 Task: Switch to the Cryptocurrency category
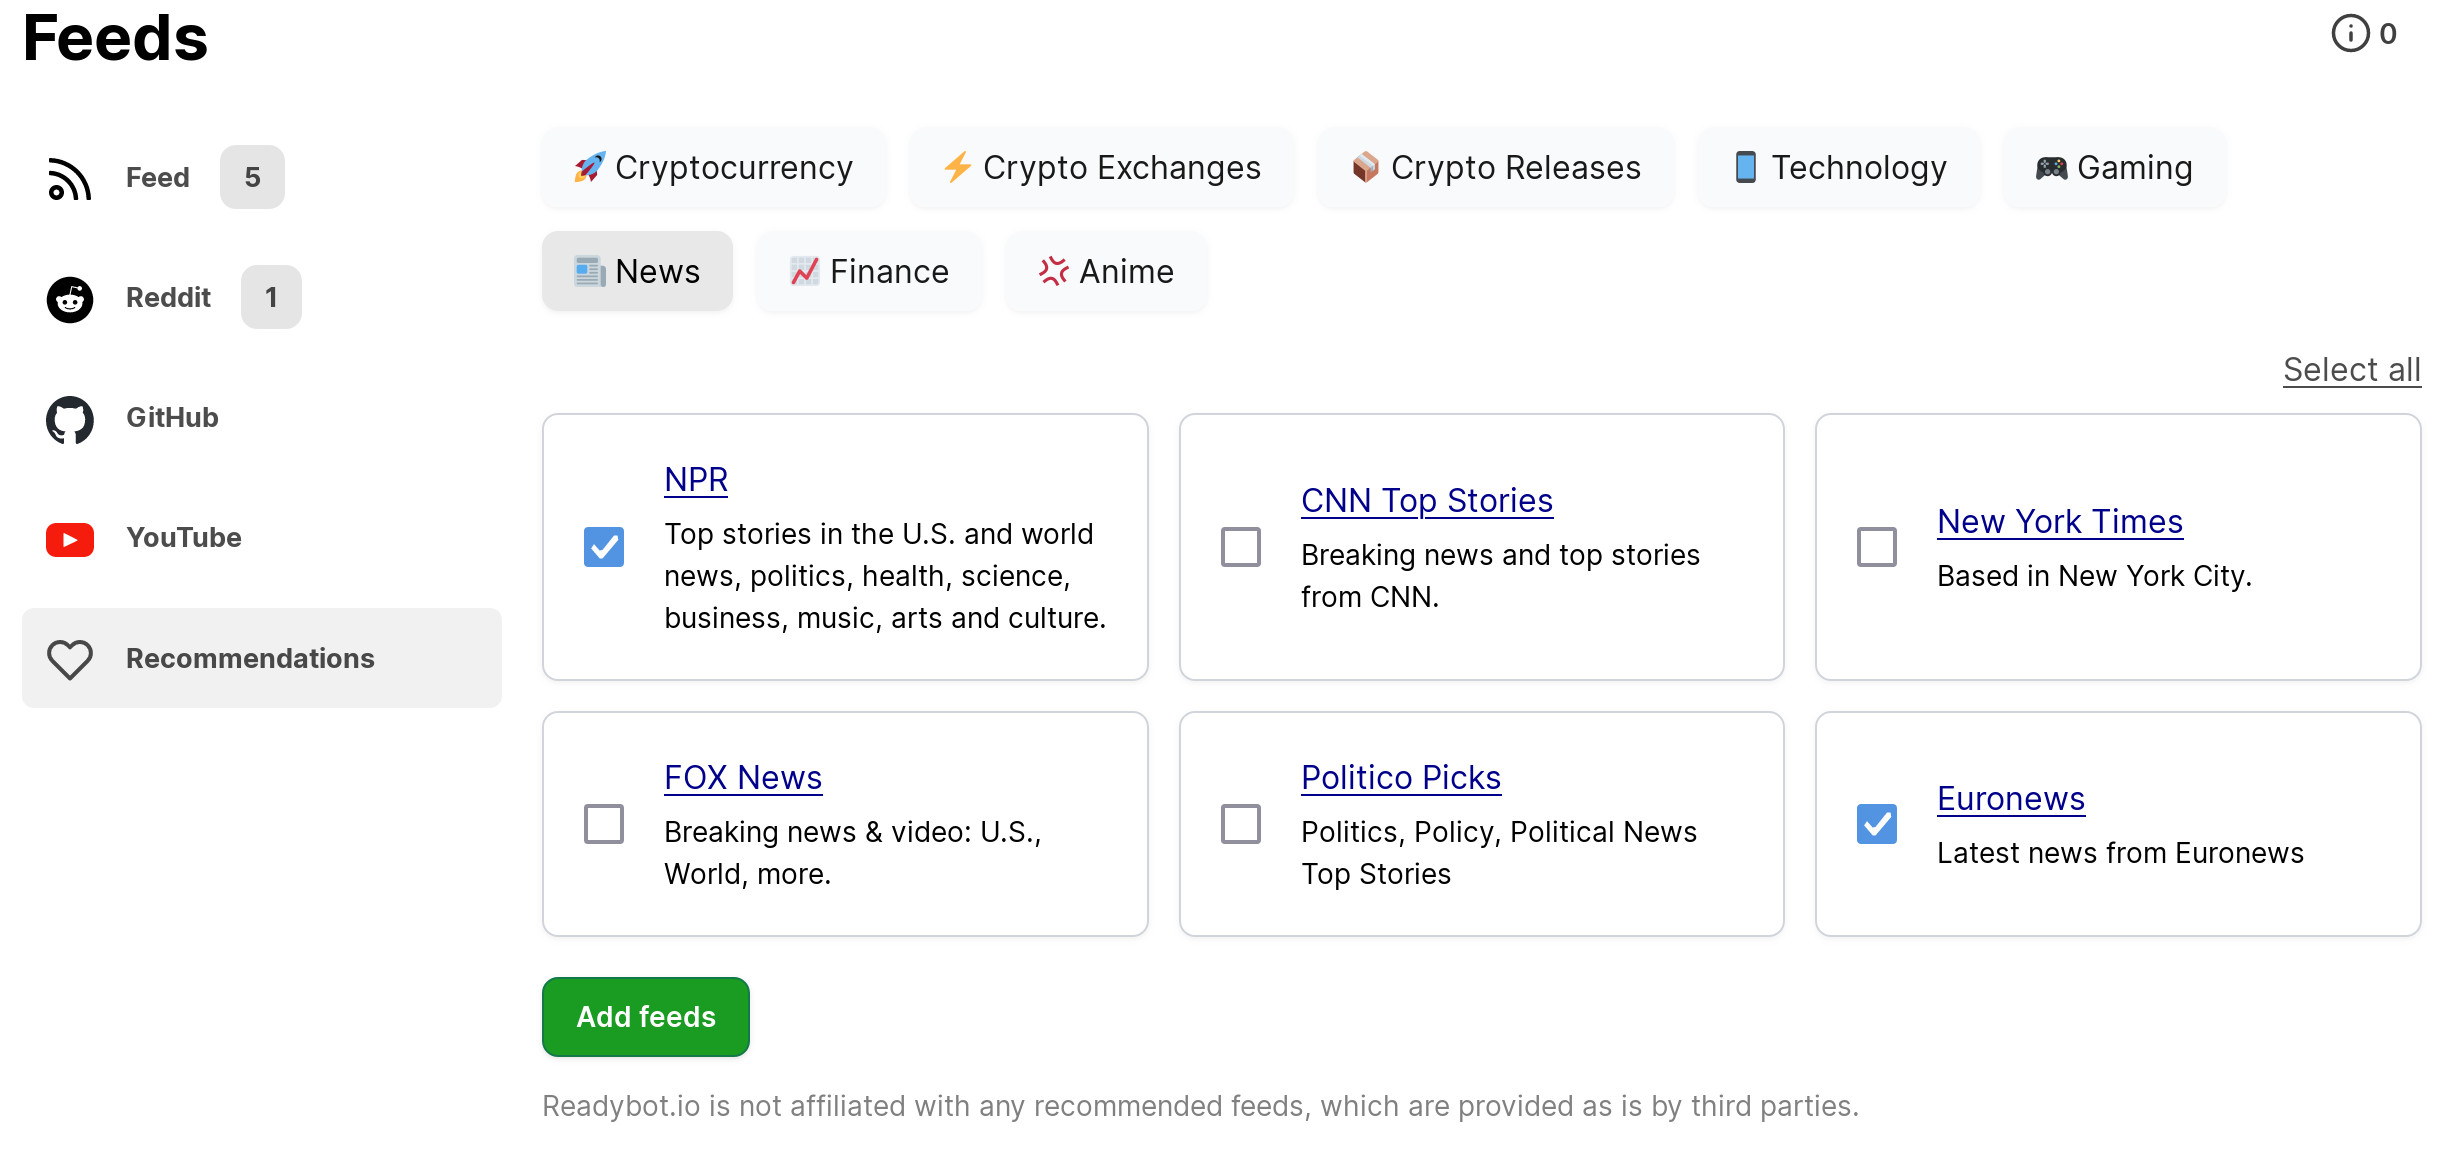pos(713,167)
